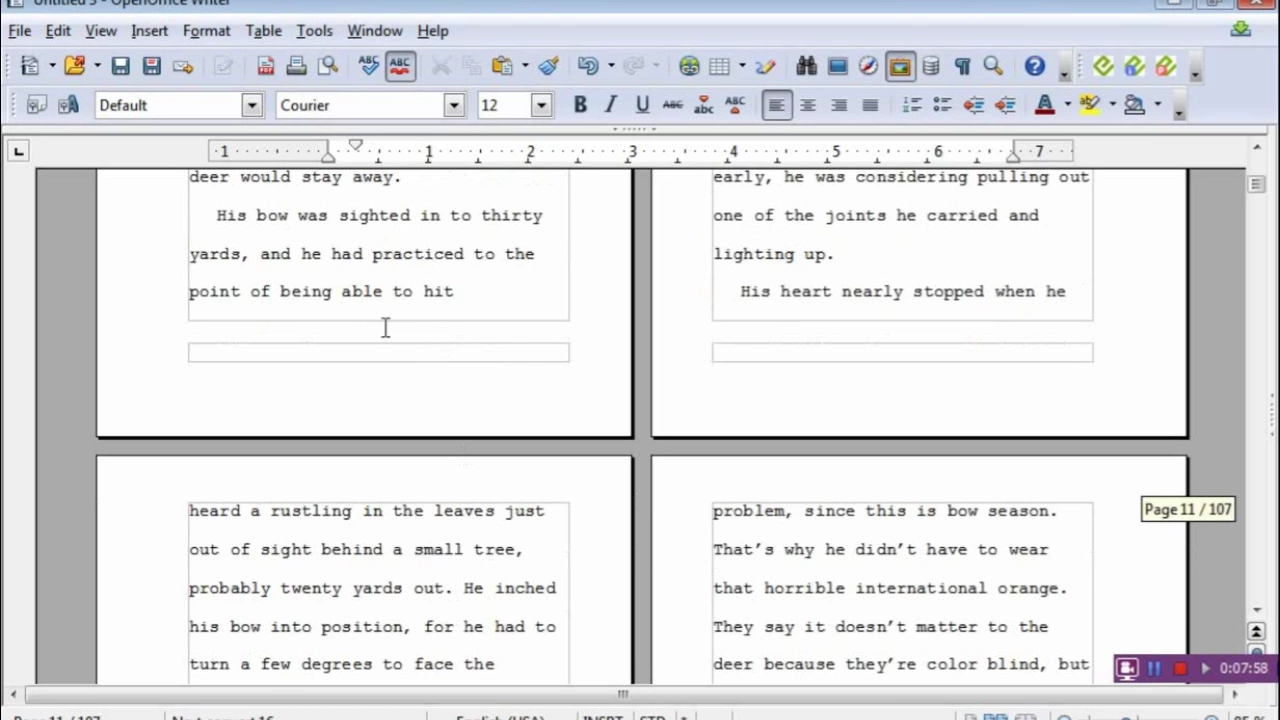The height and width of the screenshot is (720, 1280).
Task: Click the Save As icon
Action: coord(151,66)
